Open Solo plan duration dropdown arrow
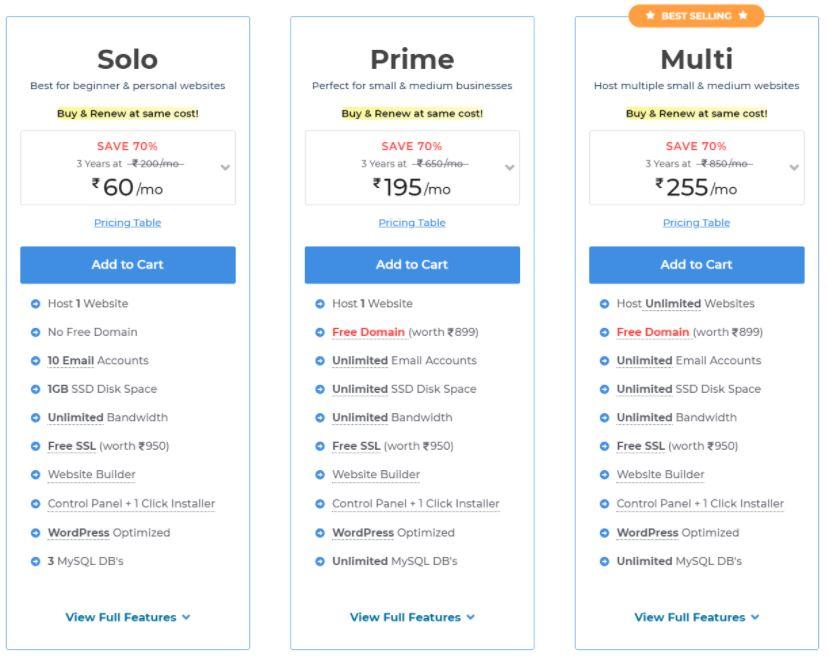Screen dimensions: 827x658 (225, 168)
